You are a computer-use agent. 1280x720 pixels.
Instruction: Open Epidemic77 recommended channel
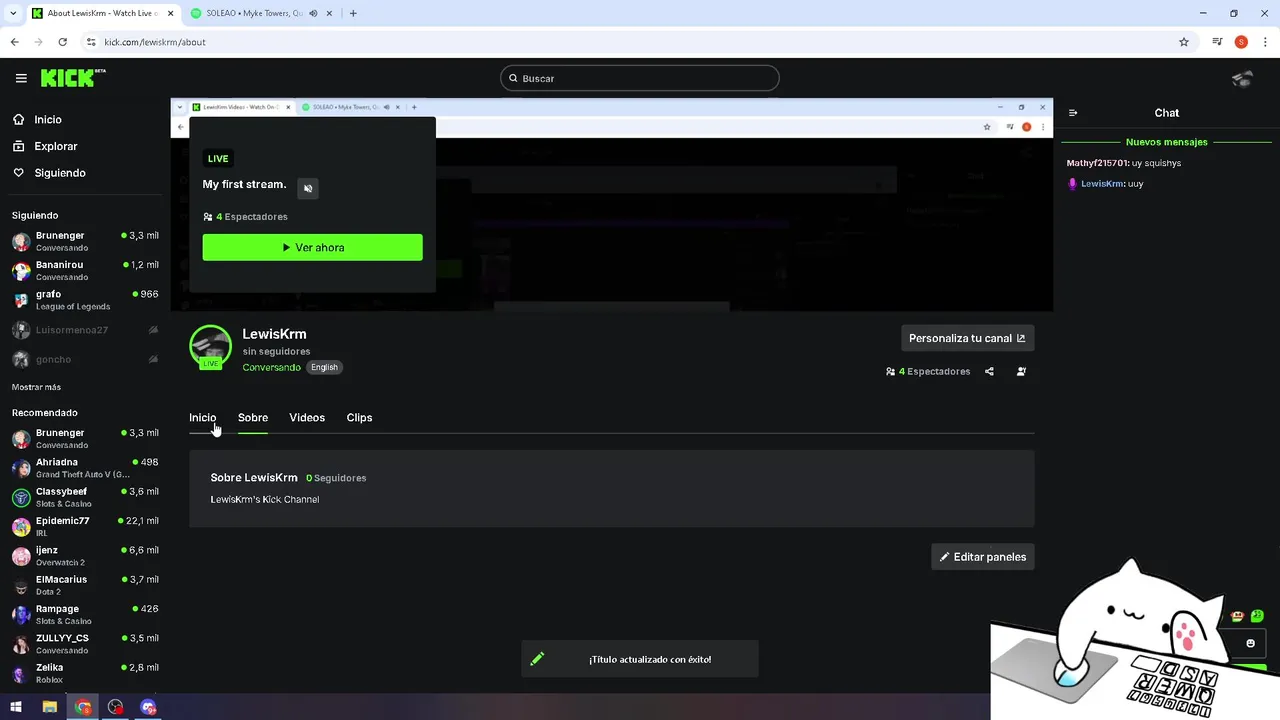tap(85, 526)
